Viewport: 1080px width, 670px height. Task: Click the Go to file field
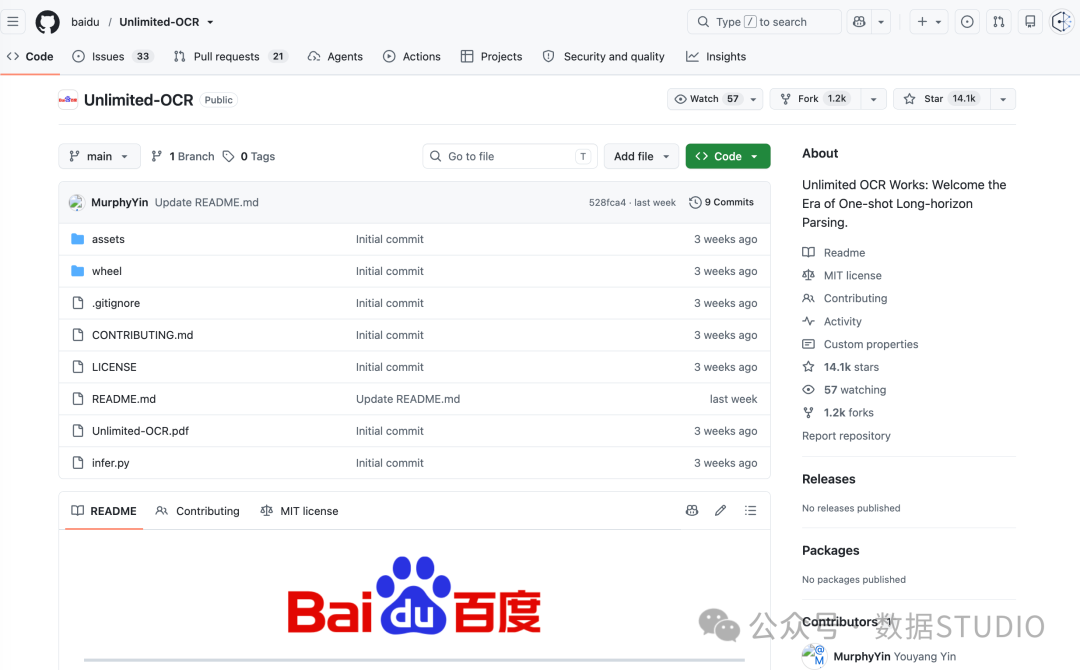(x=510, y=156)
